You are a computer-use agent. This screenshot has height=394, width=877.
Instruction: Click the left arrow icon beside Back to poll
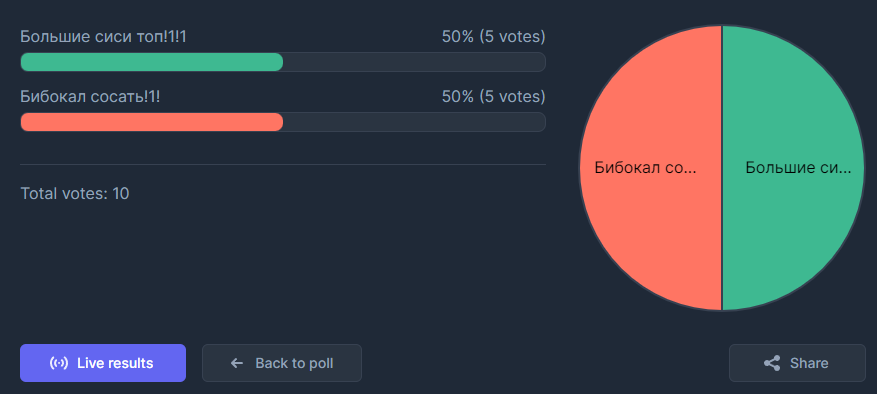coord(237,363)
